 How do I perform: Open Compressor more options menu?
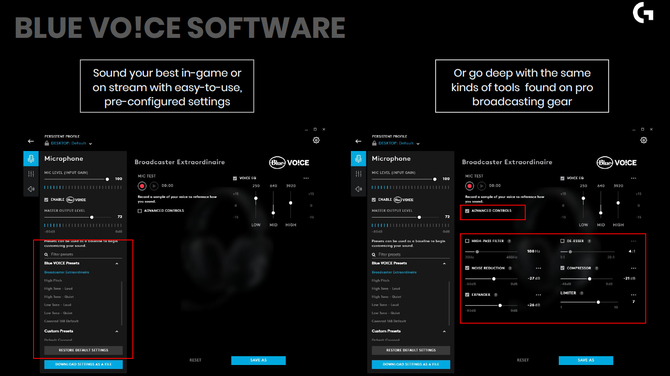tap(633, 268)
